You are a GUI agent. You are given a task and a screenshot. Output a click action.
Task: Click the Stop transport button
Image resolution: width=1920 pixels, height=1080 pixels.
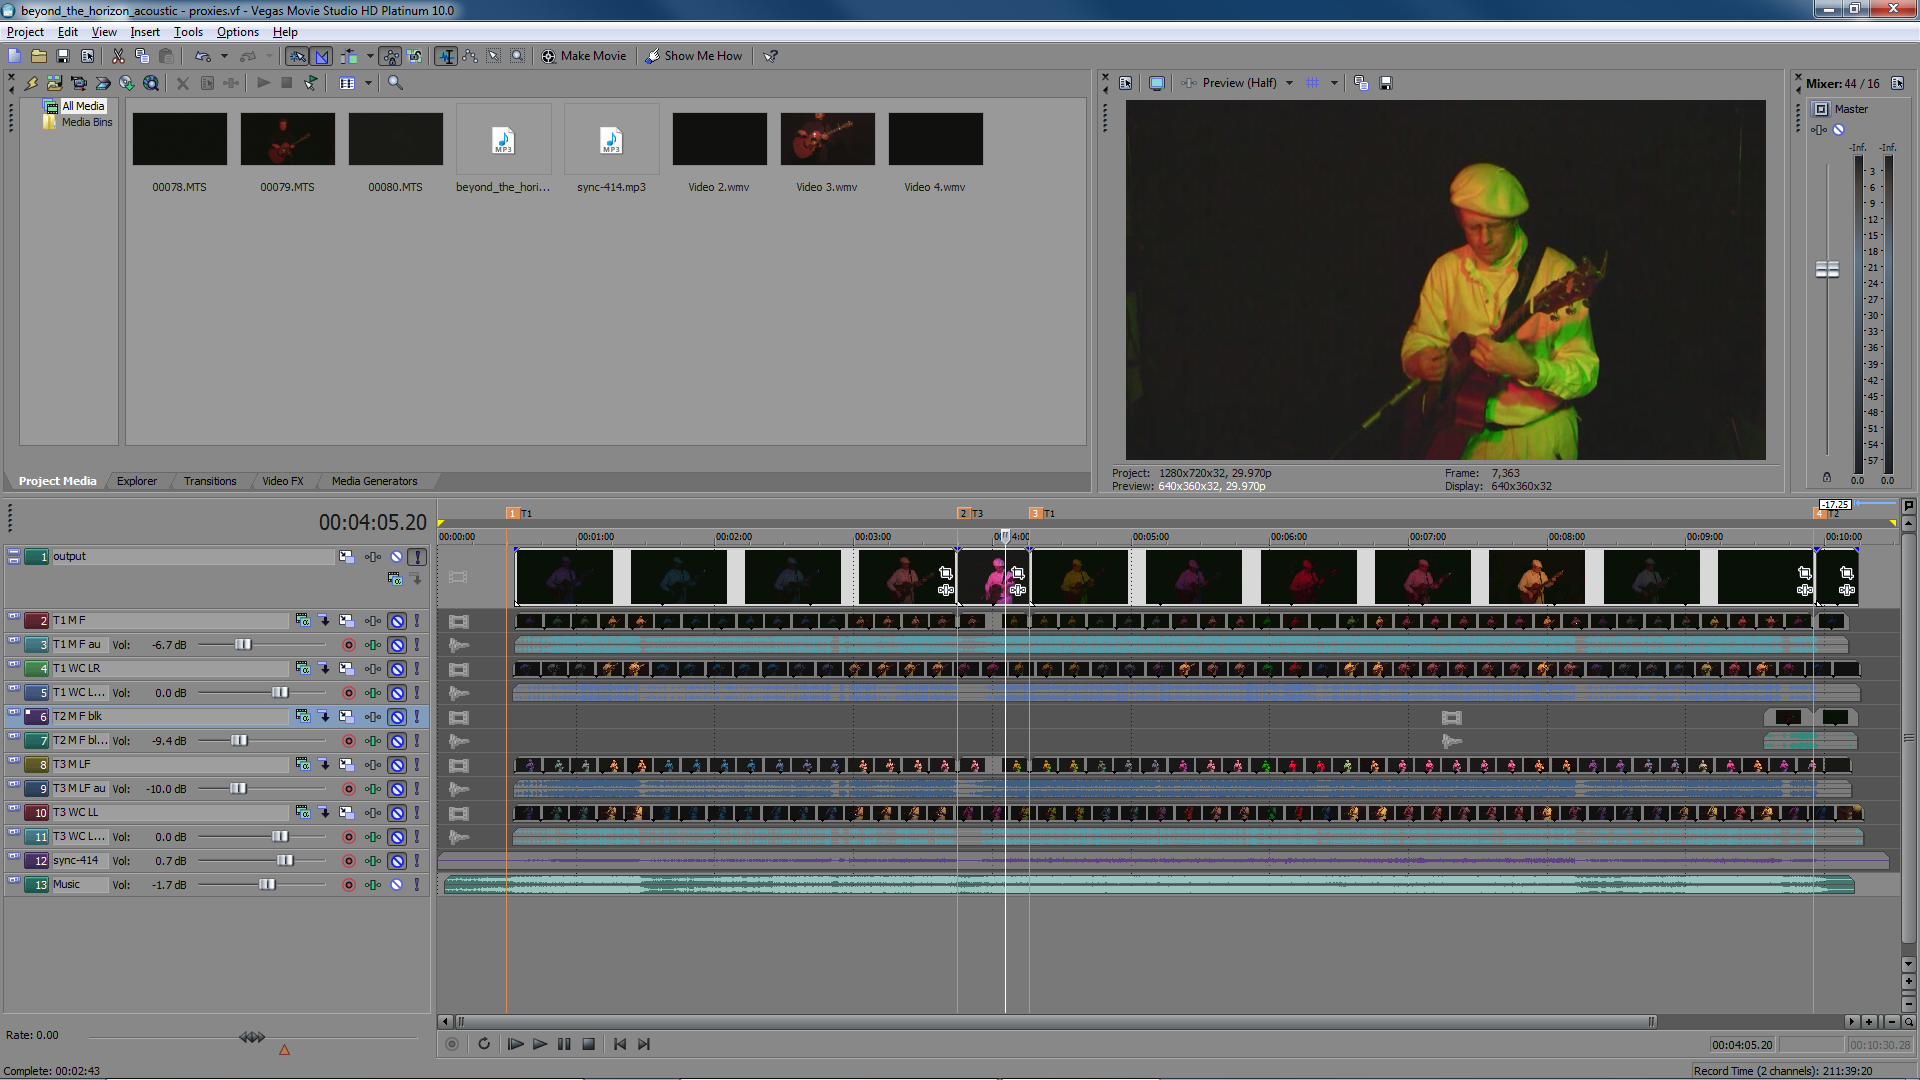tap(589, 1044)
